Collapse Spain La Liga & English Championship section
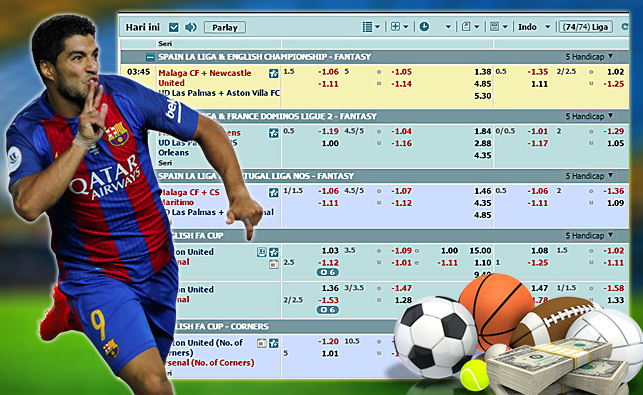Viewport: 643px width, 395px height. click(150, 57)
